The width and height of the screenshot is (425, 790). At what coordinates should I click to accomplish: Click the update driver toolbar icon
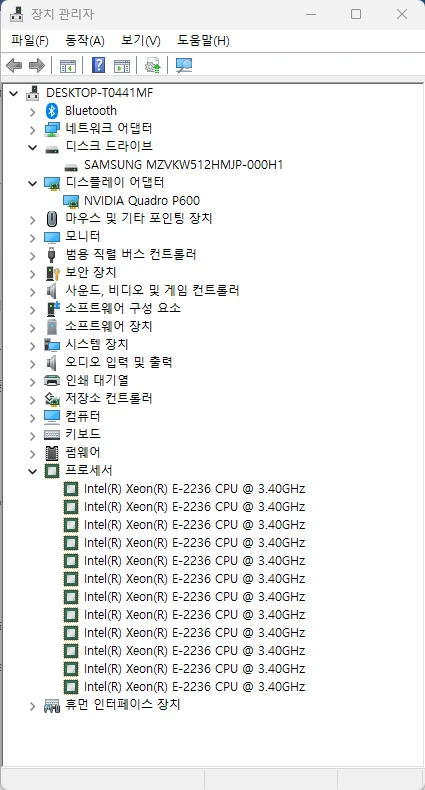[152, 65]
